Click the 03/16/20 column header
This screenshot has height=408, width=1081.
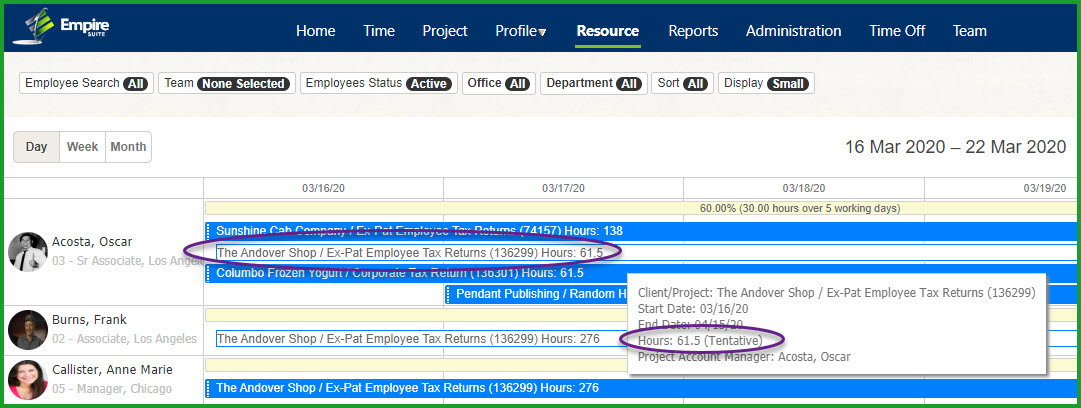[323, 187]
